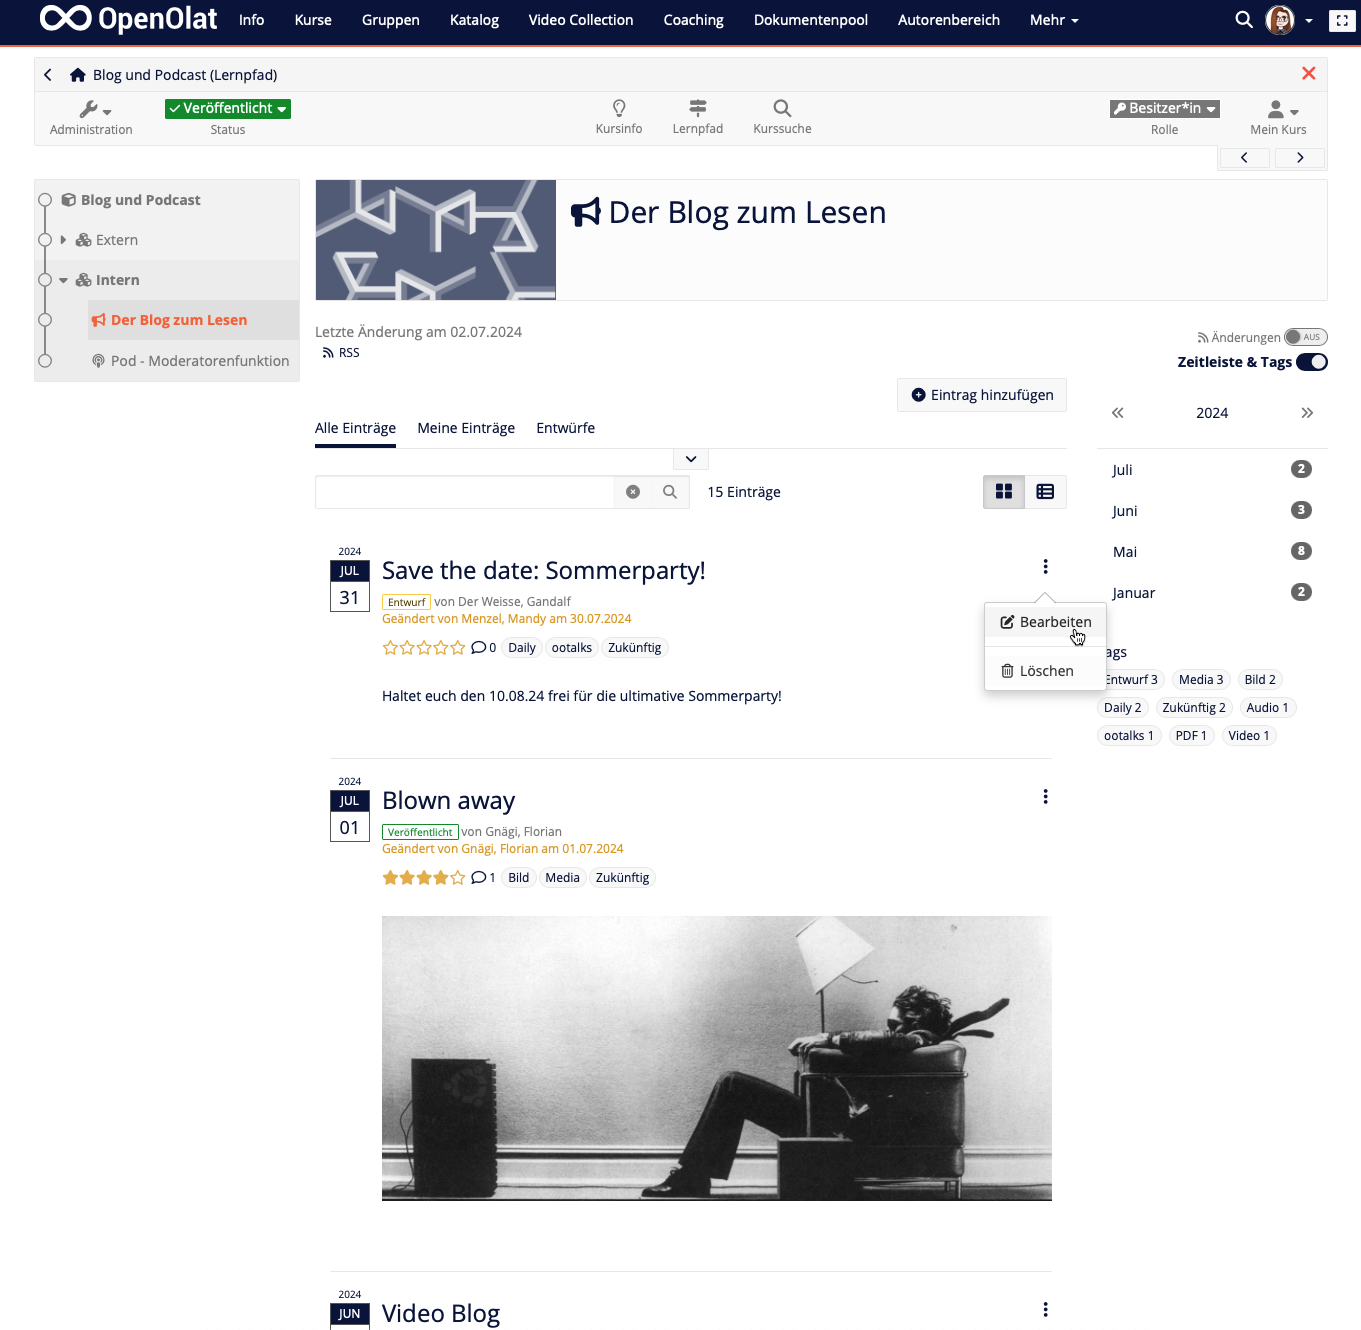The image size is (1361, 1330).
Task: Open the Juni entries from the timeline
Action: tap(1124, 510)
